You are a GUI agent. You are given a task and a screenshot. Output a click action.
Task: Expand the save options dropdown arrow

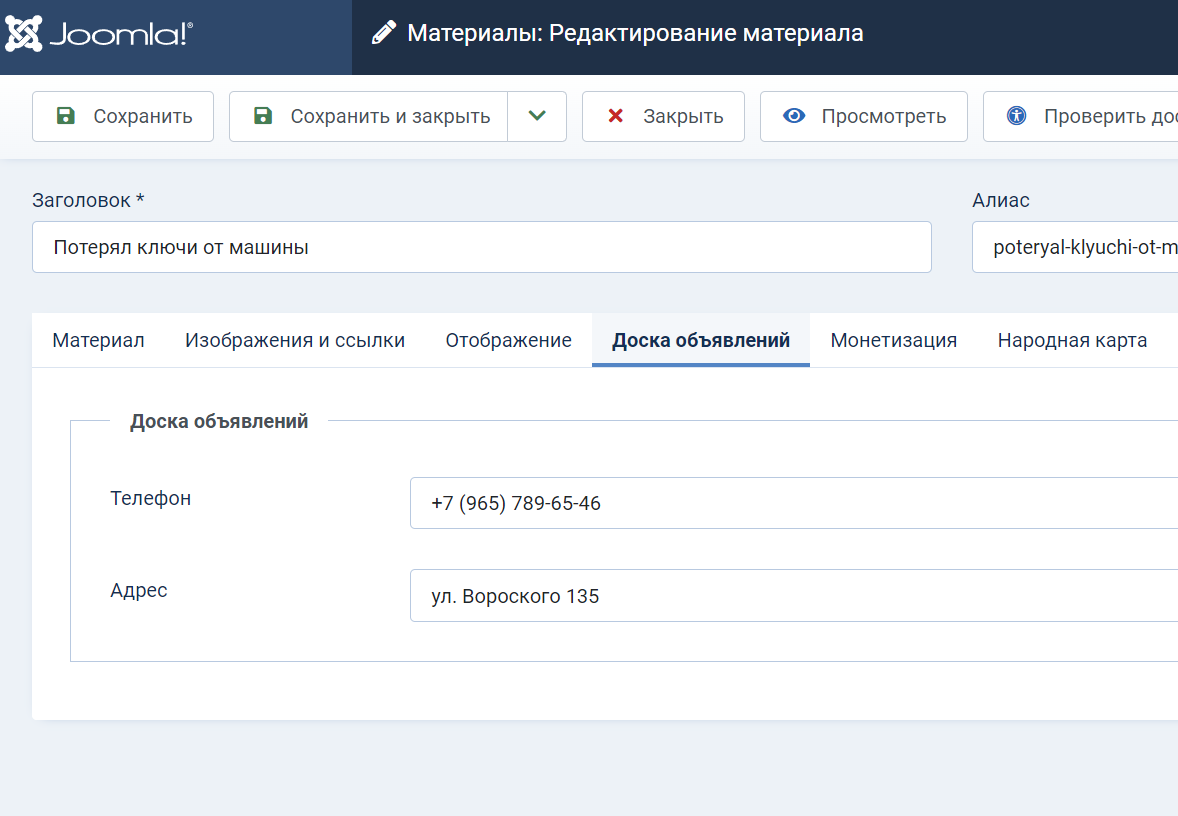click(x=537, y=116)
